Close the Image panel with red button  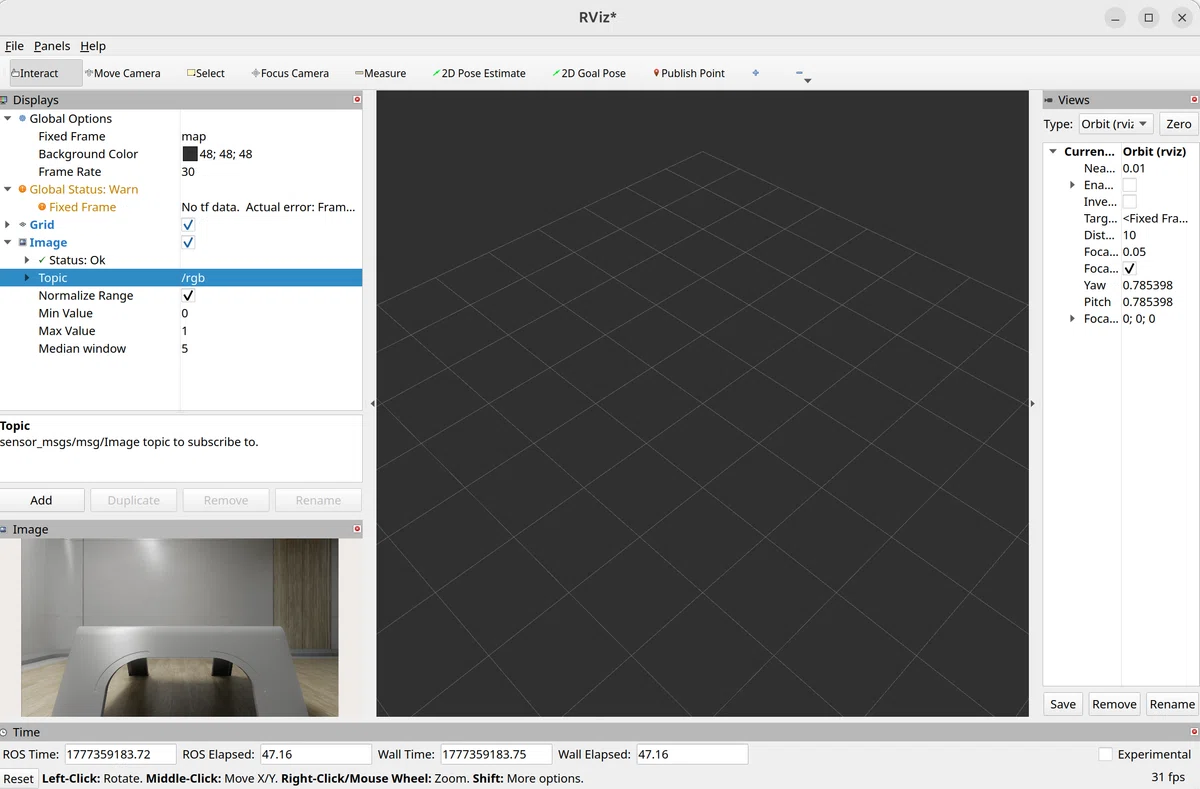[x=357, y=529]
